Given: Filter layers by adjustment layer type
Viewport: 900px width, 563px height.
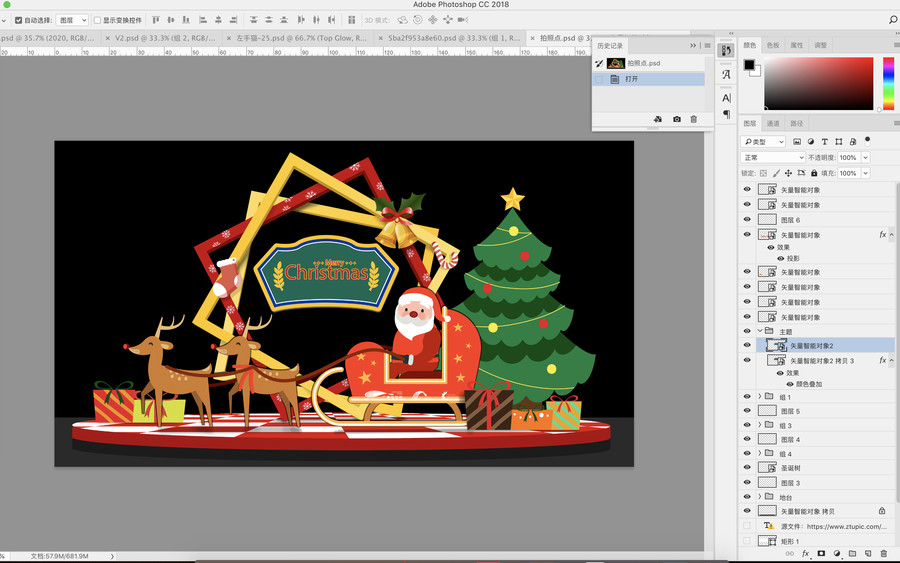Looking at the screenshot, I should coord(810,142).
